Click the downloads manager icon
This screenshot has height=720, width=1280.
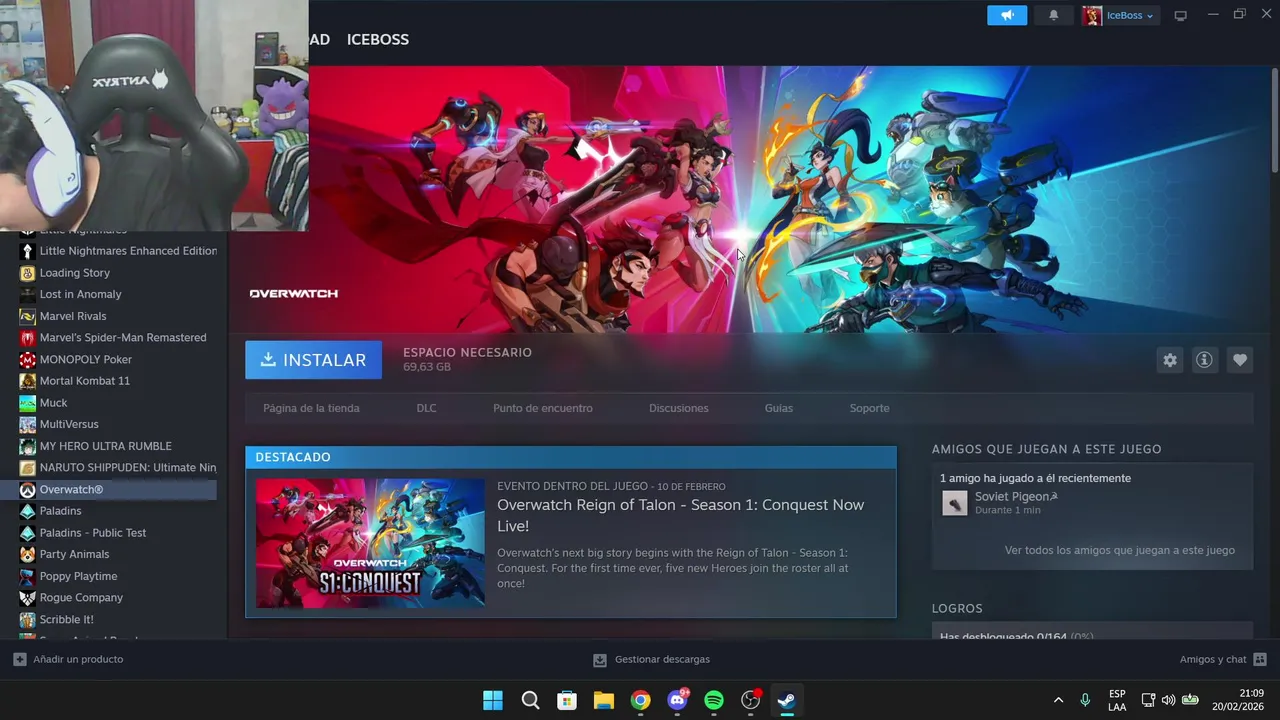click(x=600, y=660)
